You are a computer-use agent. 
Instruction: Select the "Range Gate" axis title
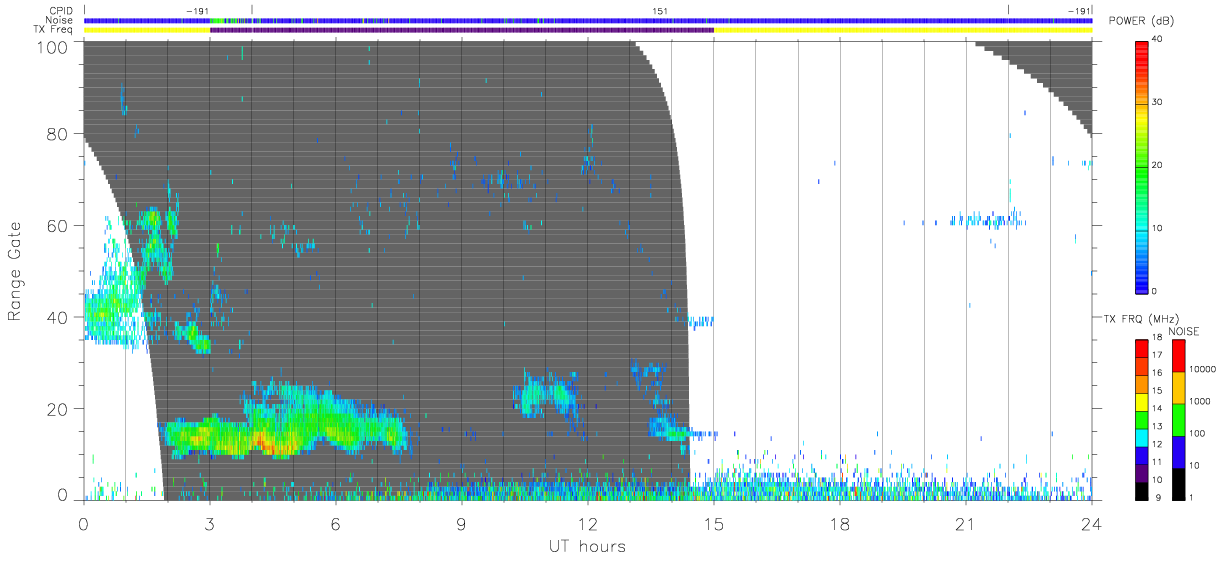point(16,270)
